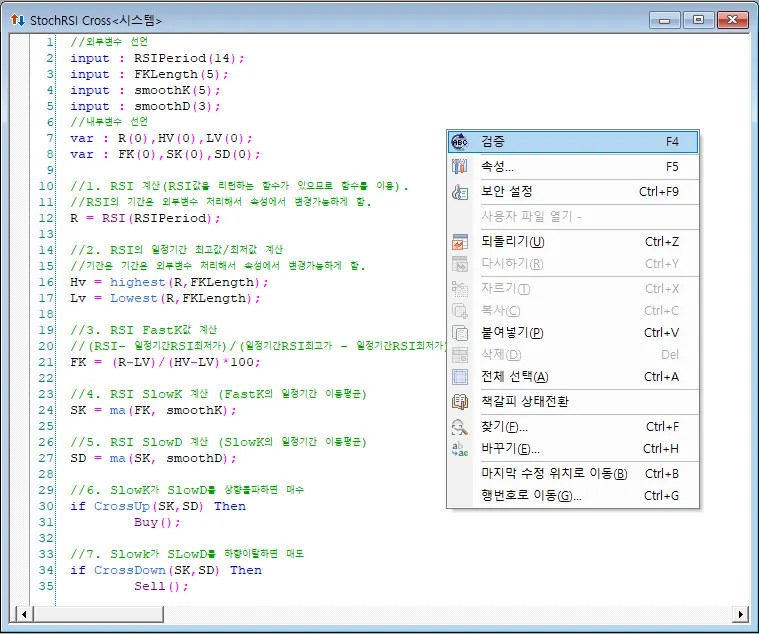
Task: Open 바꾸기(E)... menu entry
Action: (573, 449)
